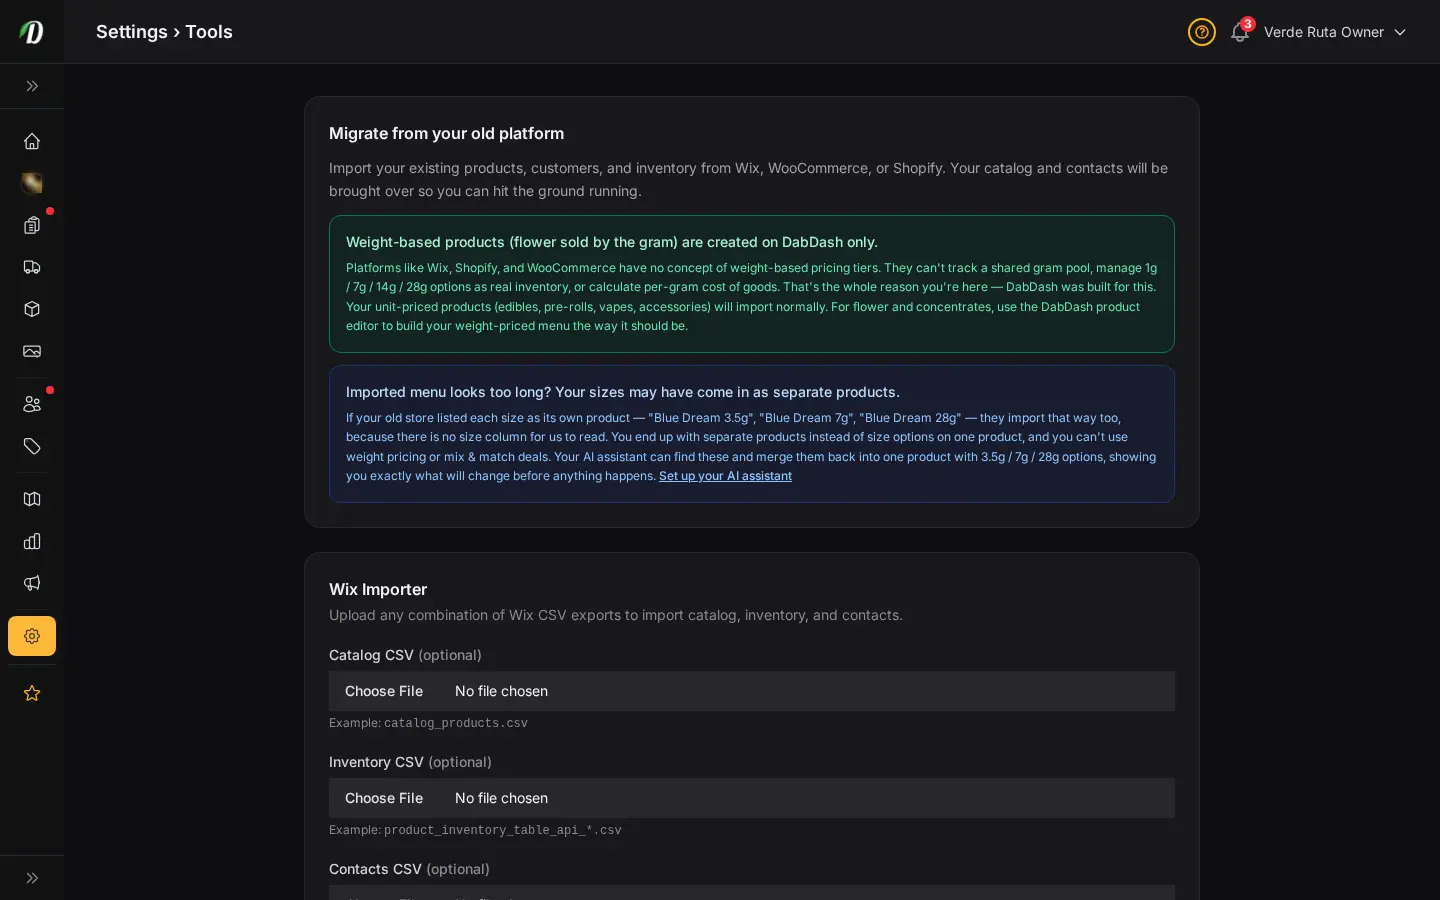The image size is (1440, 900).
Task: Click the 'Wix Importer' heading
Action: (378, 589)
